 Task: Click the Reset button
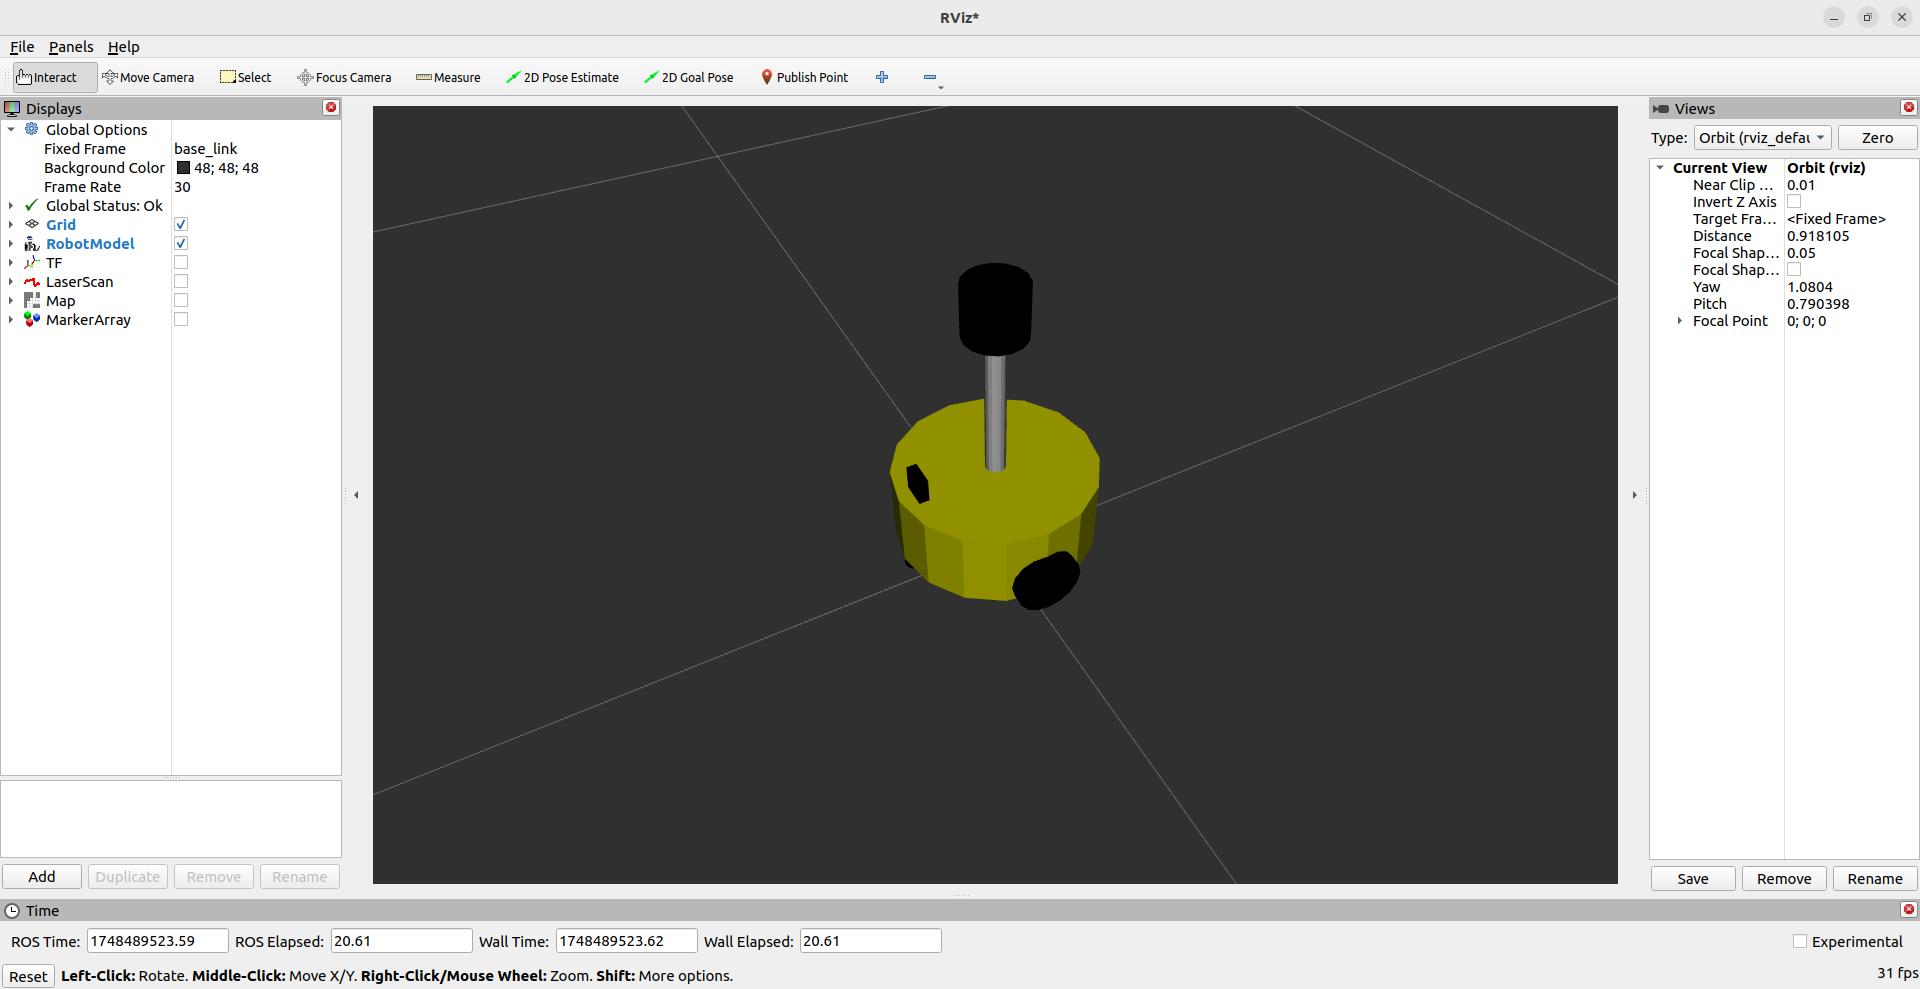[28, 976]
